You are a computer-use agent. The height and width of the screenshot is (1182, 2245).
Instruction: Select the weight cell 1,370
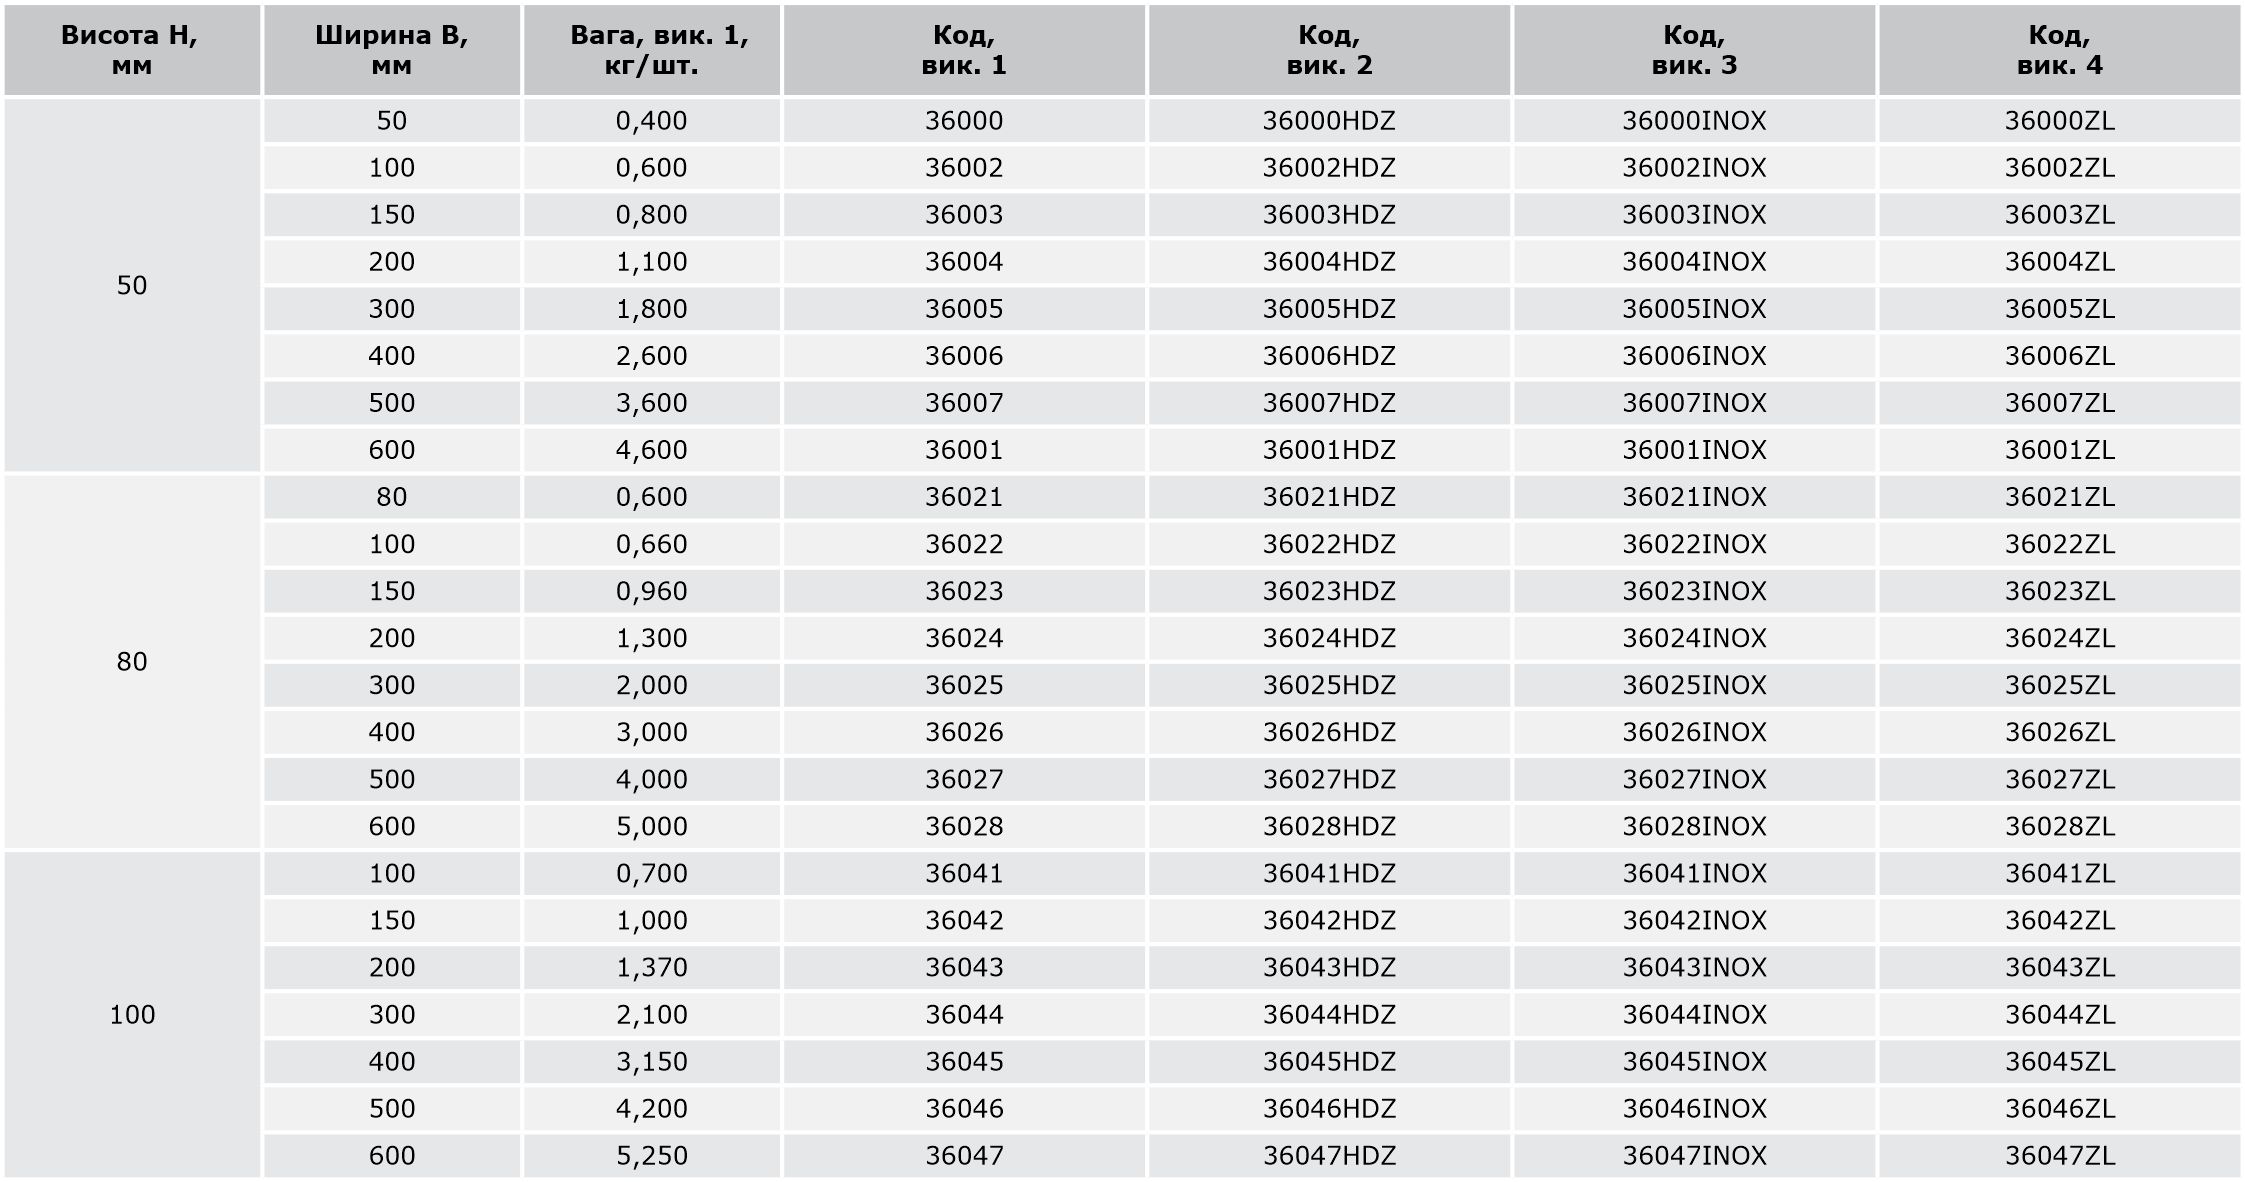point(651,967)
